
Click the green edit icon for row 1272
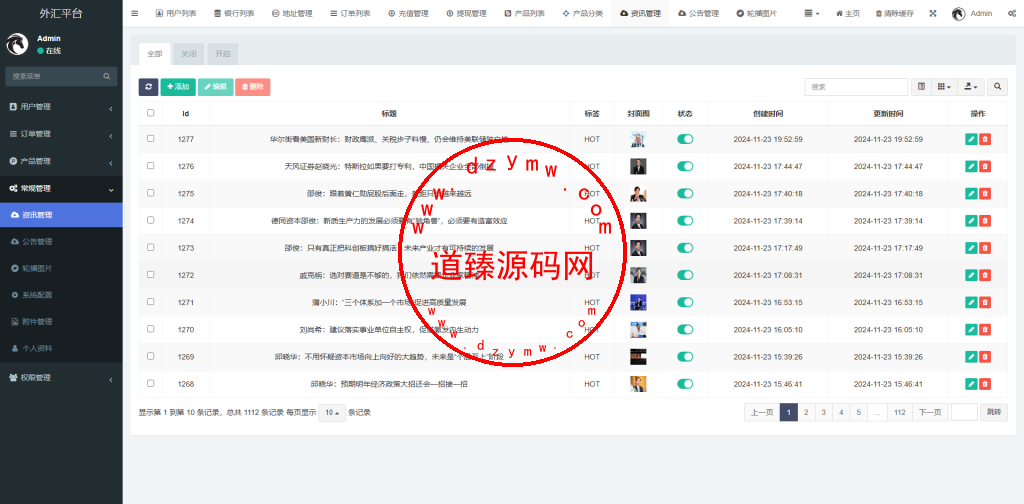(971, 275)
